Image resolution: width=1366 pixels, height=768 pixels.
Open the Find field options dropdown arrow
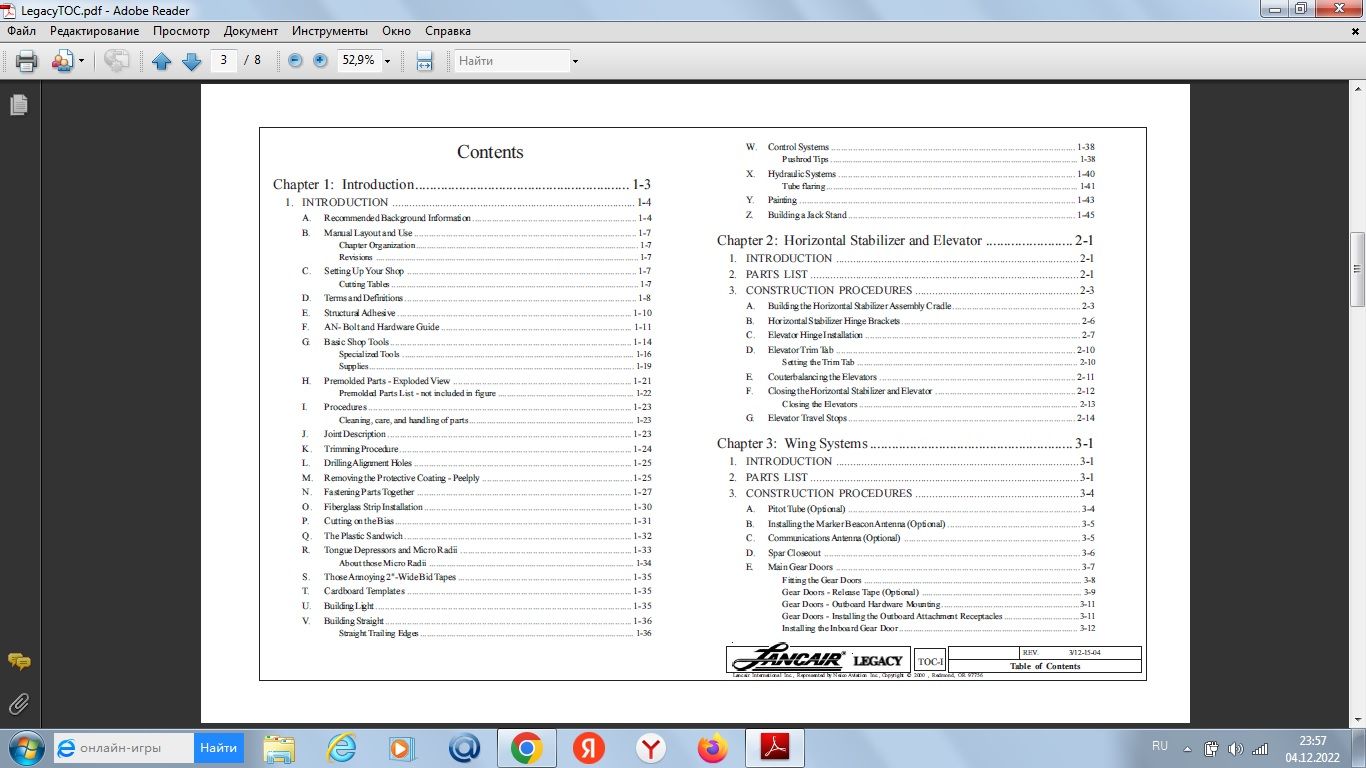point(575,61)
